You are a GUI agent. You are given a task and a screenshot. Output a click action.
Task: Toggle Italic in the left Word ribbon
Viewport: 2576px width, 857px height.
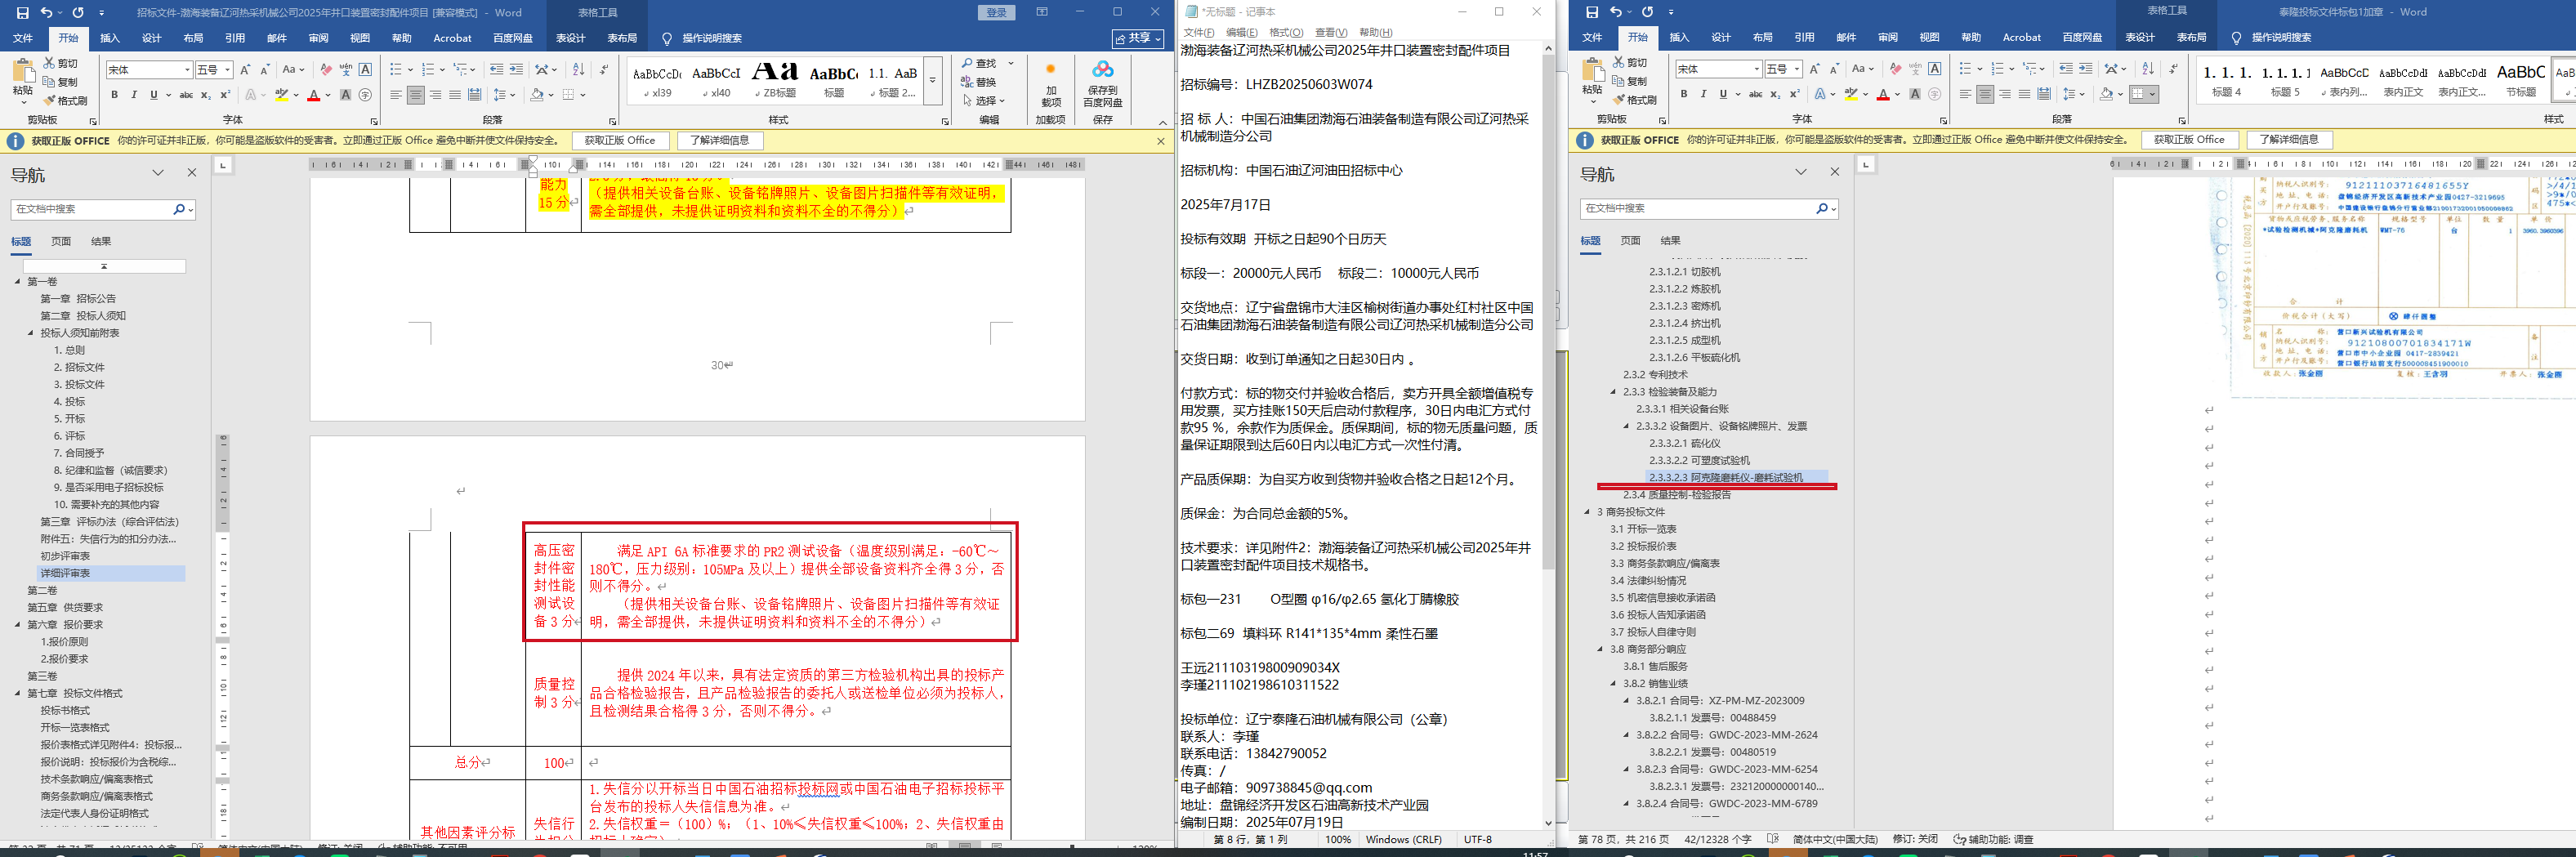(134, 95)
